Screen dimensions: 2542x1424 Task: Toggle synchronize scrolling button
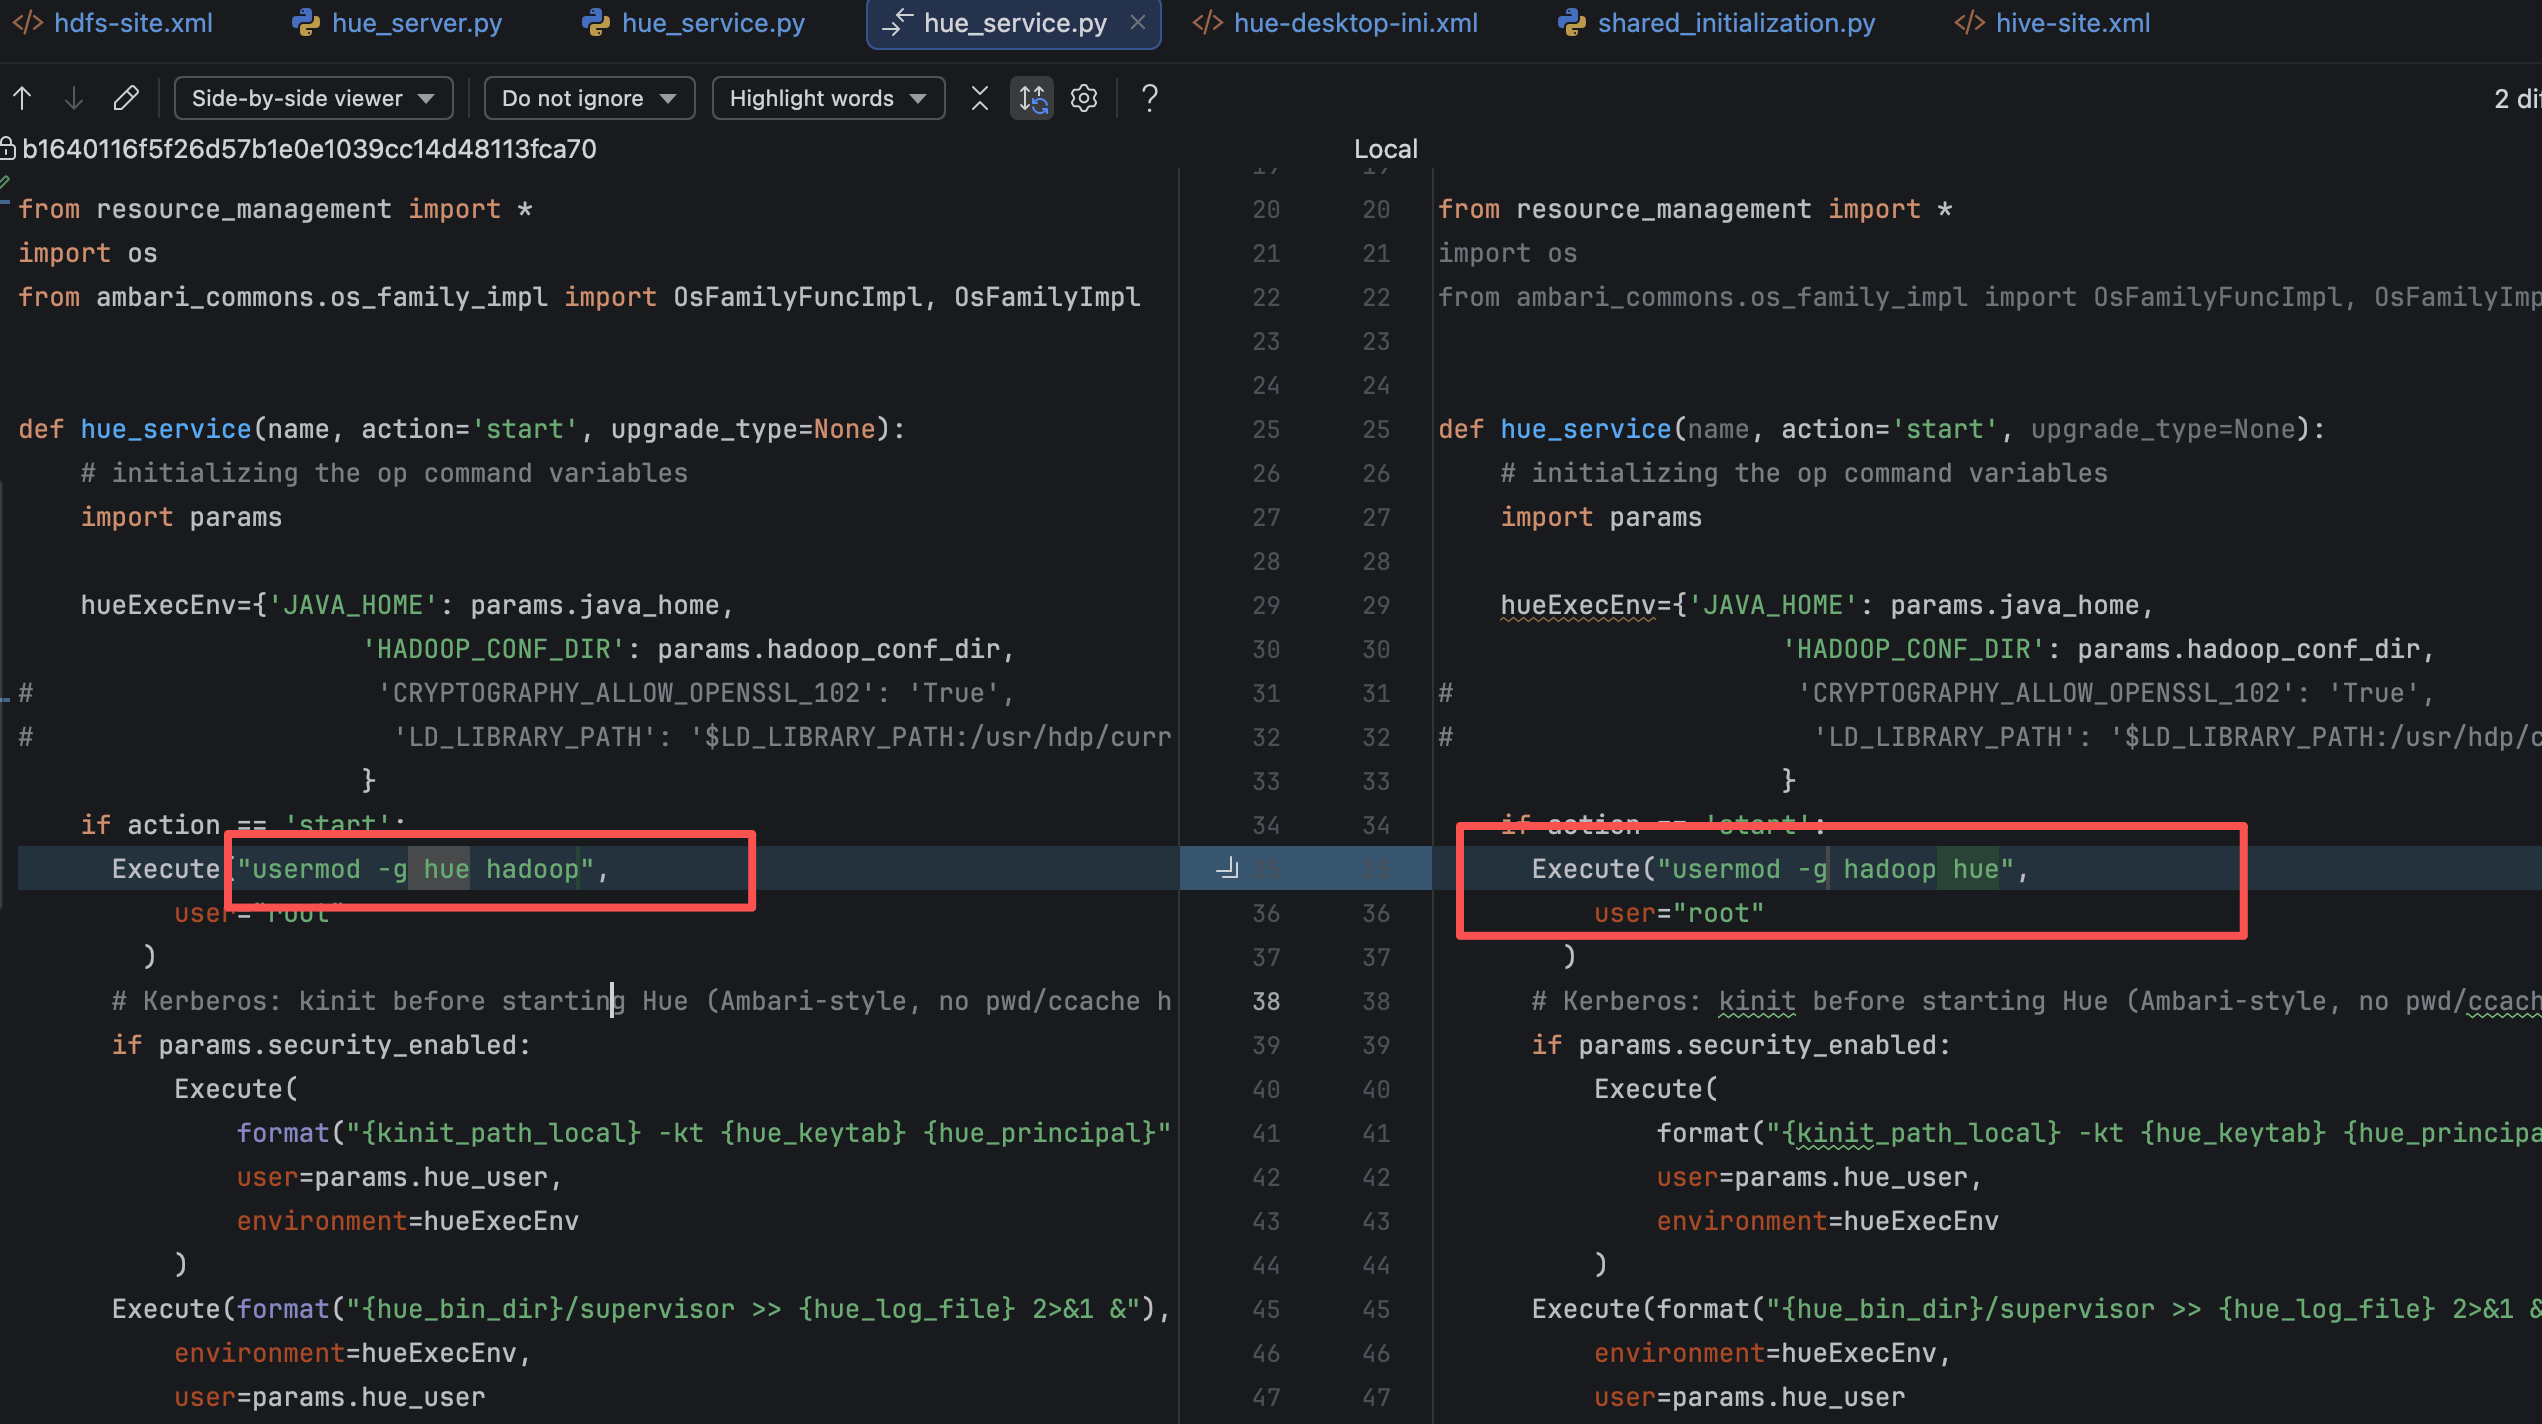tap(1032, 98)
